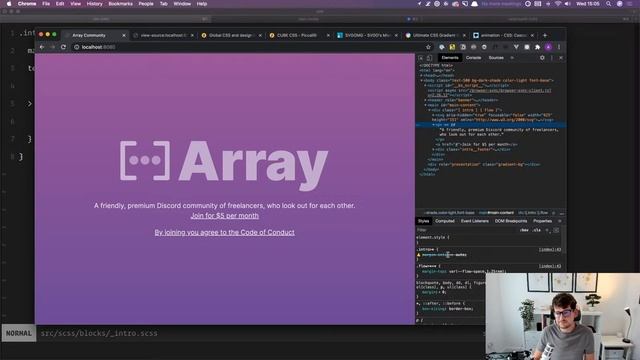Viewport: 640px width, 360px height.
Task: Open a new browser tab
Action: click(x=544, y=36)
